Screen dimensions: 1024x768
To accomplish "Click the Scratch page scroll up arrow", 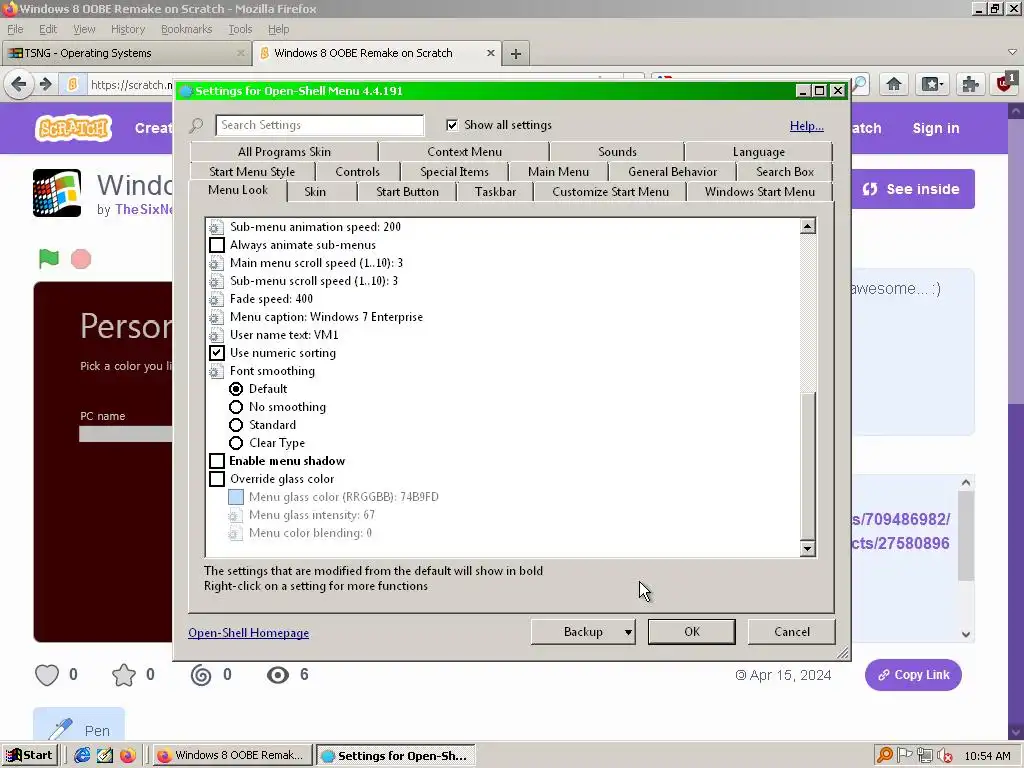I will [1016, 111].
